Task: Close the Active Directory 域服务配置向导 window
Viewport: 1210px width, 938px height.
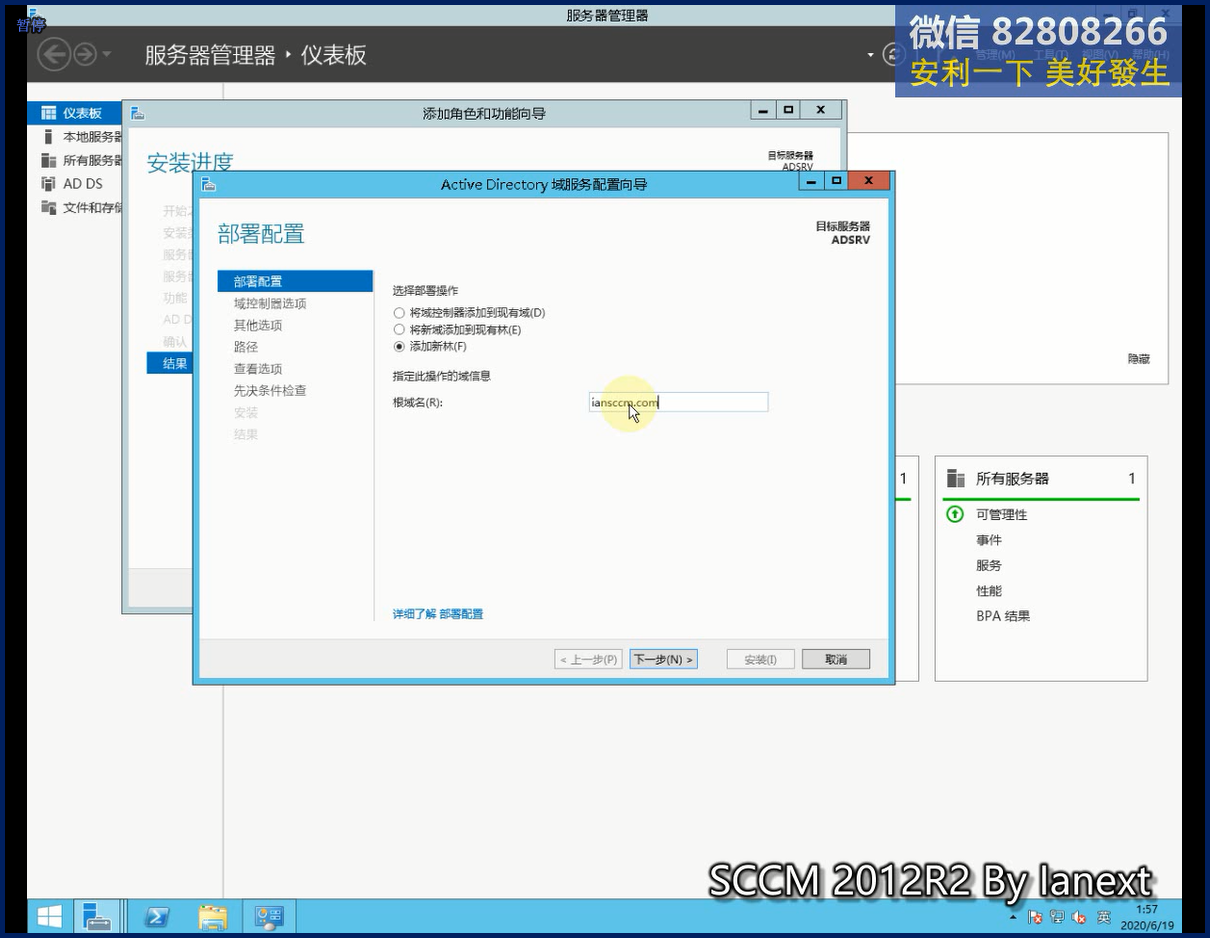Action: coord(869,181)
